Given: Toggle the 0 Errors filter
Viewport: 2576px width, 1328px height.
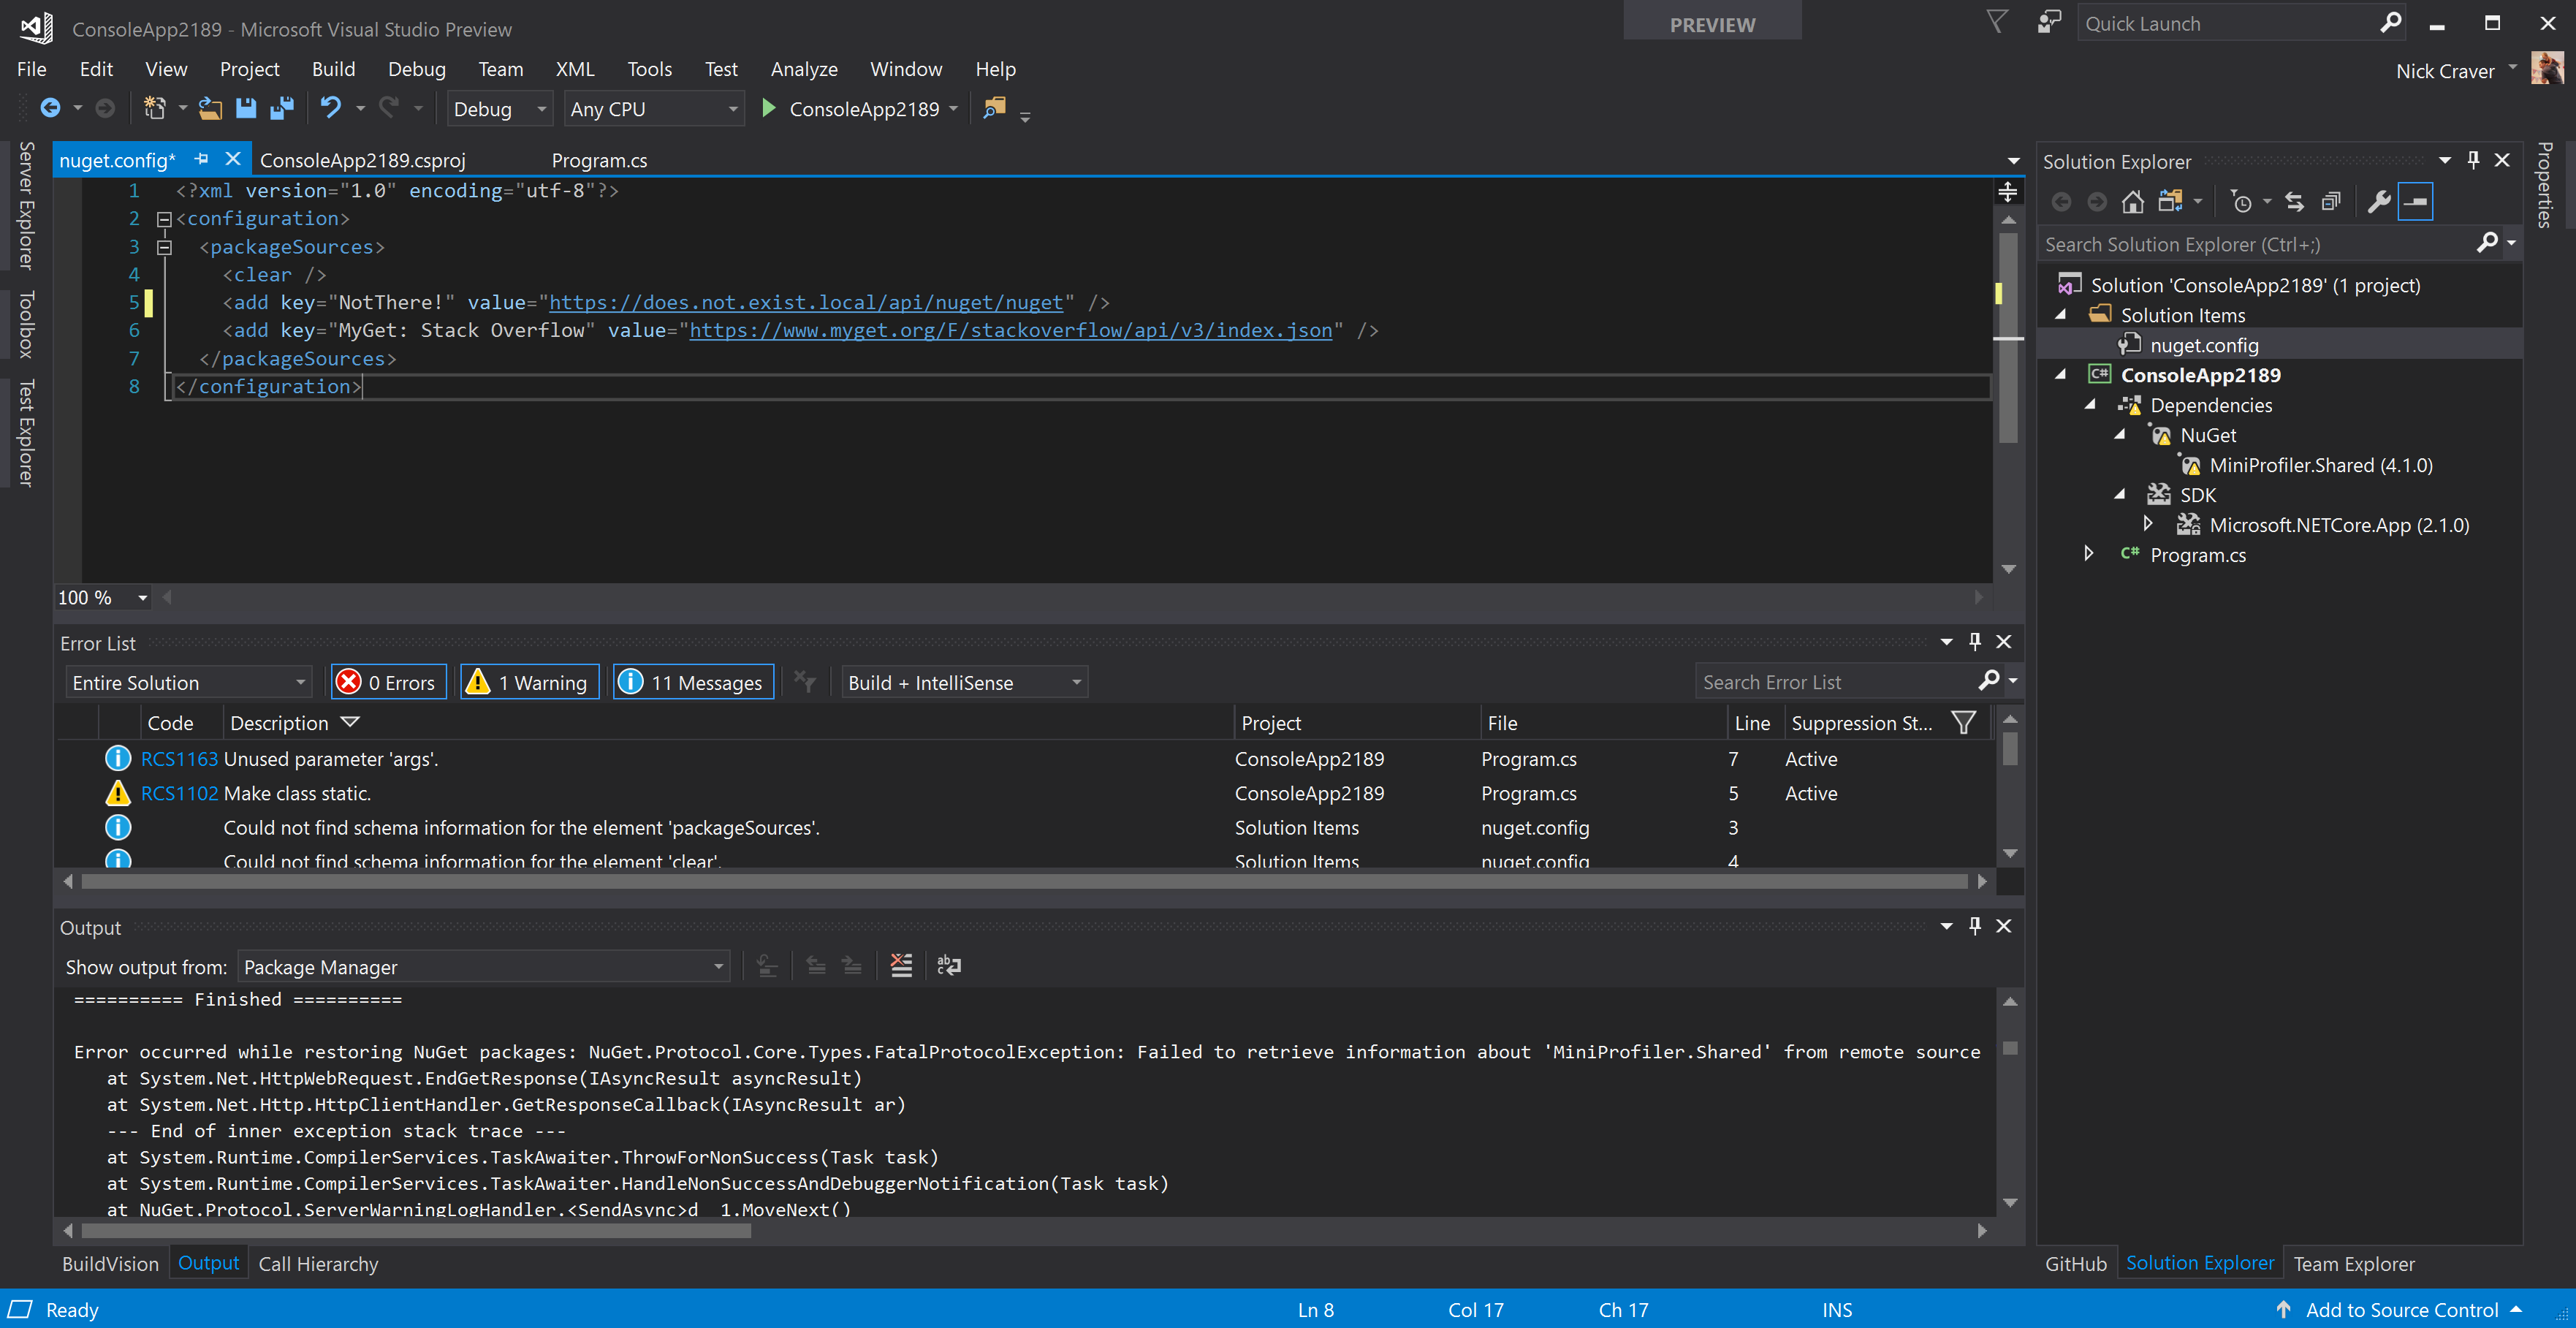Looking at the screenshot, I should click(388, 682).
